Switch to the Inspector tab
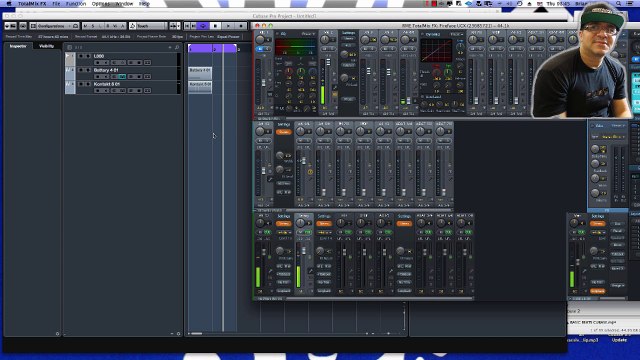Image resolution: width=640 pixels, height=360 pixels. [18, 46]
